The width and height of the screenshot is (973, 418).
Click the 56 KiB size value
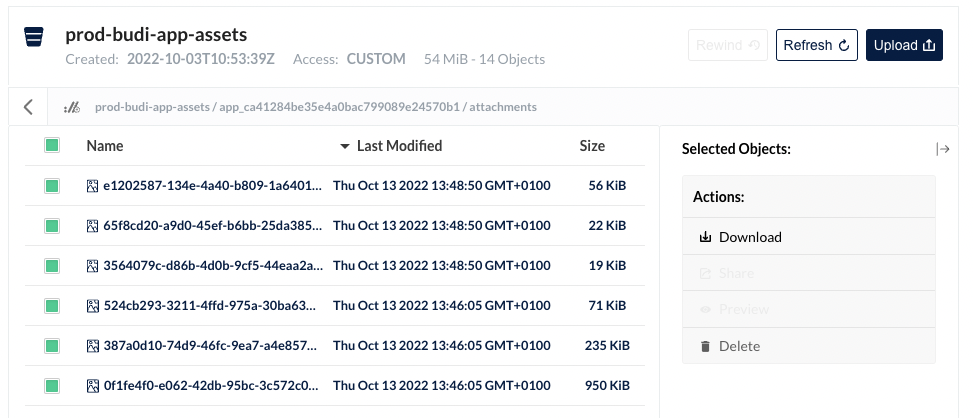pos(607,185)
